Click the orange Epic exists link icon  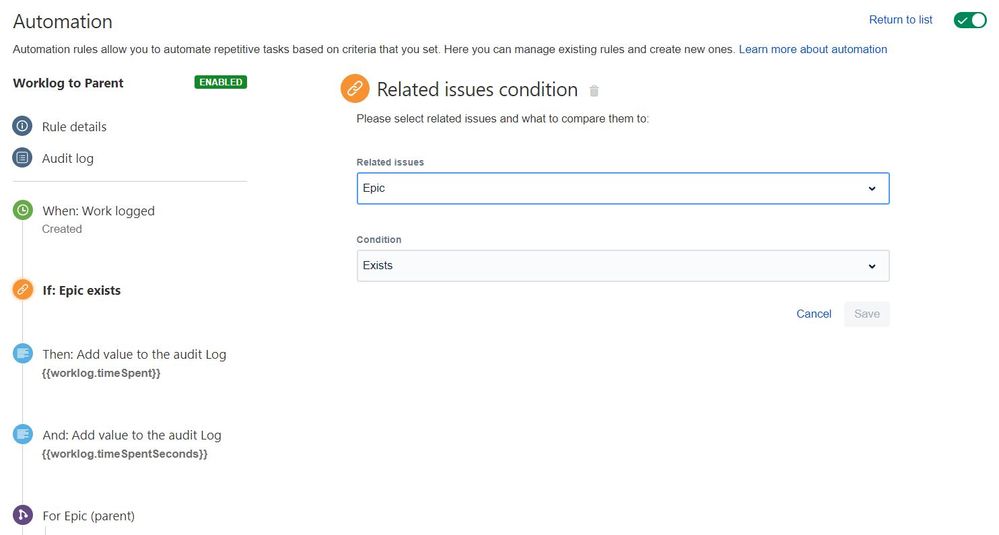[22, 290]
